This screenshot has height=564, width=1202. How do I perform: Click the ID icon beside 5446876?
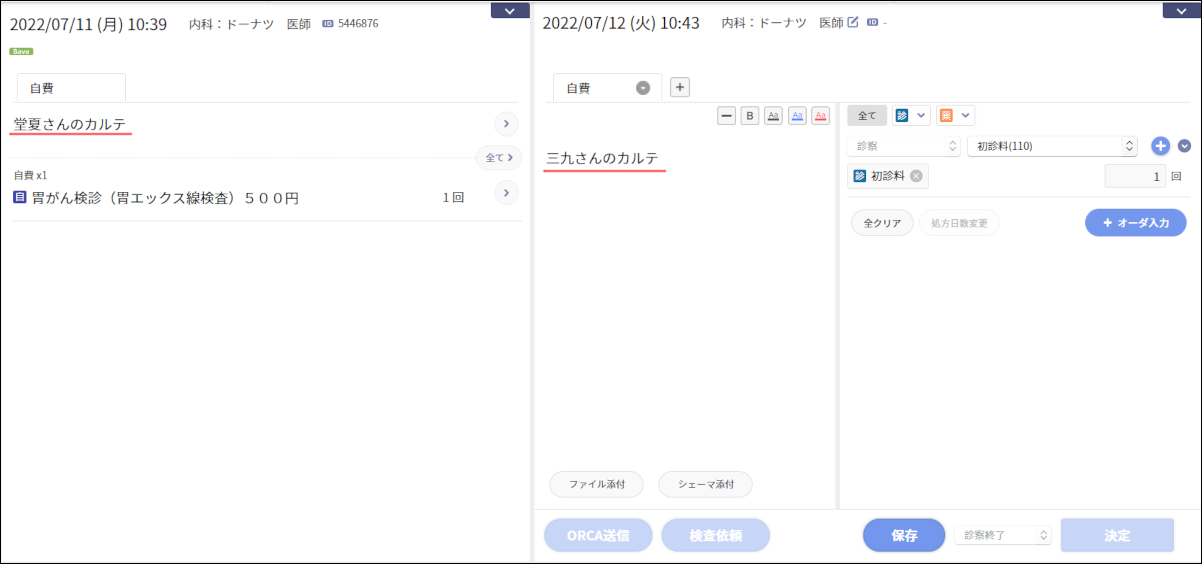click(328, 23)
